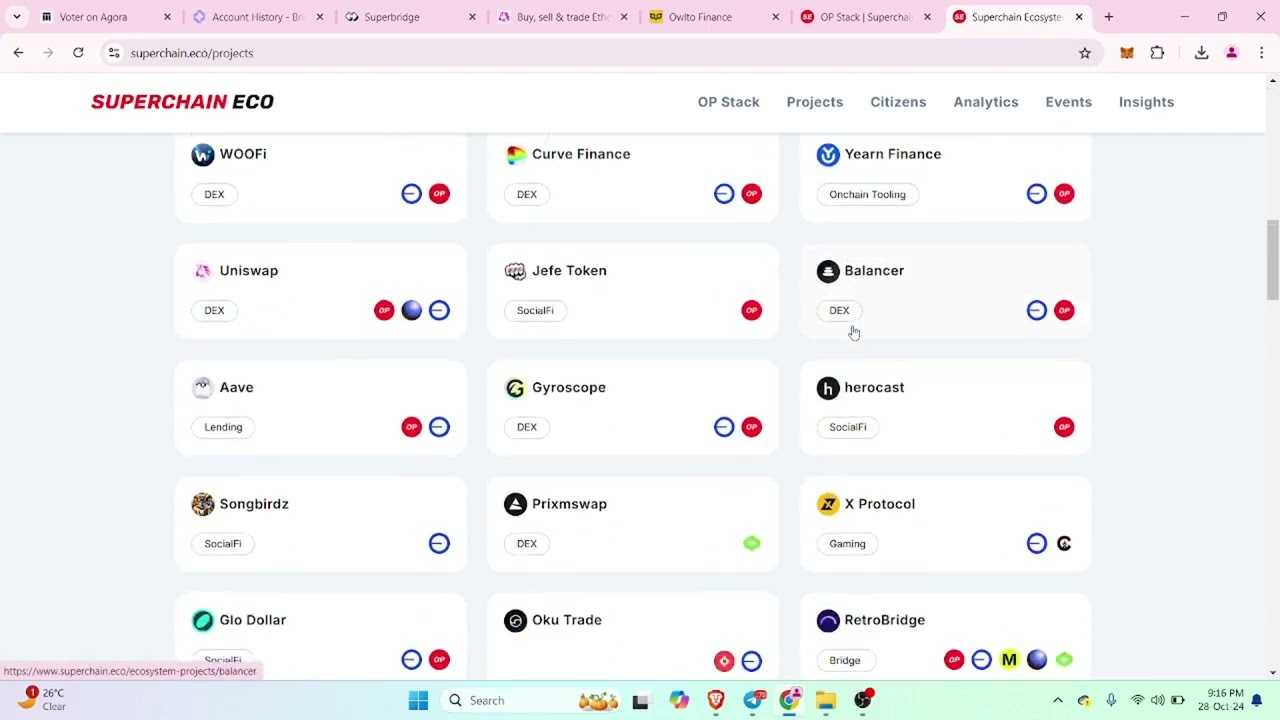
Task: Click the Prixmswap triangle logo
Action: (x=515, y=504)
